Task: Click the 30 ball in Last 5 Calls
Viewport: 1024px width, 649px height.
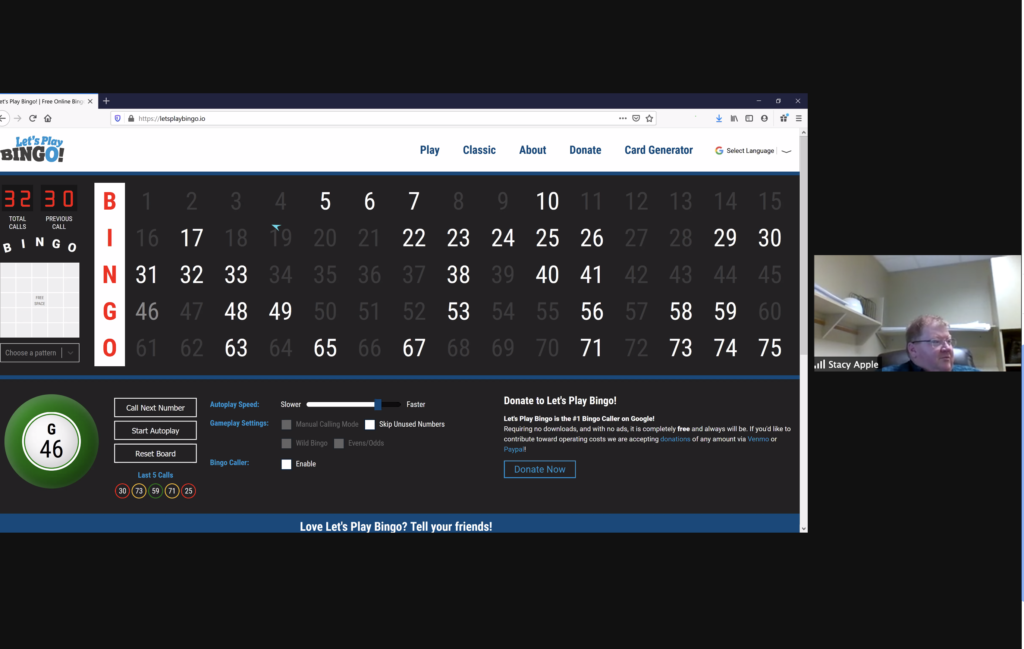Action: click(x=122, y=491)
